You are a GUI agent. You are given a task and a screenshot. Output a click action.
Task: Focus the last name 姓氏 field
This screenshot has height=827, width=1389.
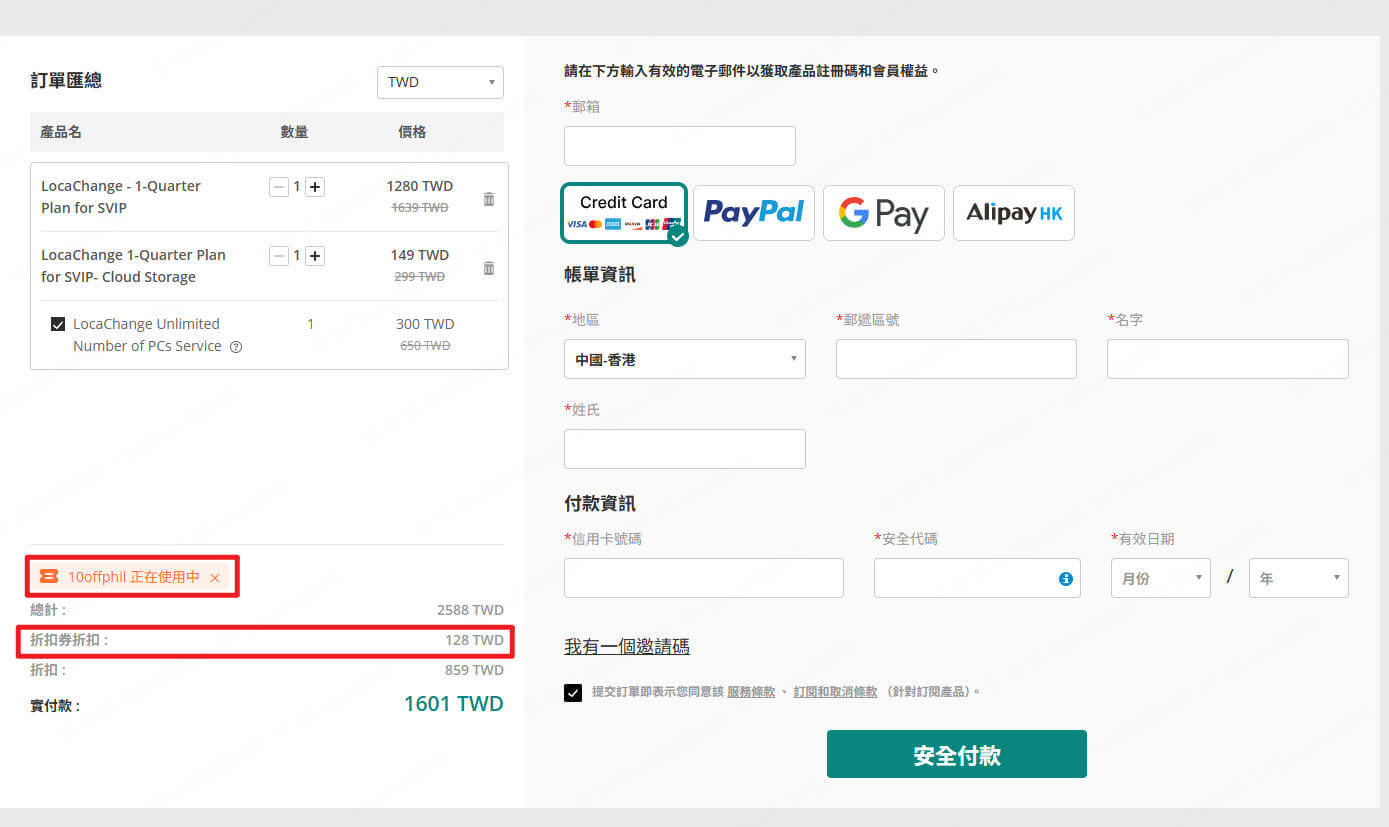pos(685,449)
